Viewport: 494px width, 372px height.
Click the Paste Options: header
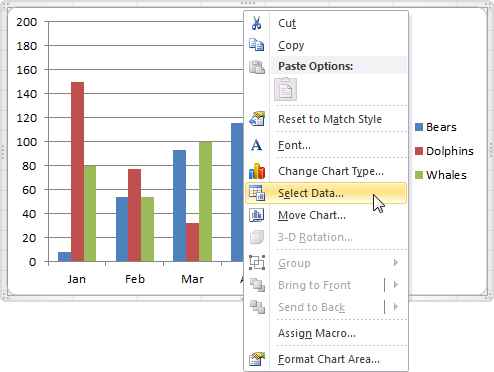click(316, 66)
